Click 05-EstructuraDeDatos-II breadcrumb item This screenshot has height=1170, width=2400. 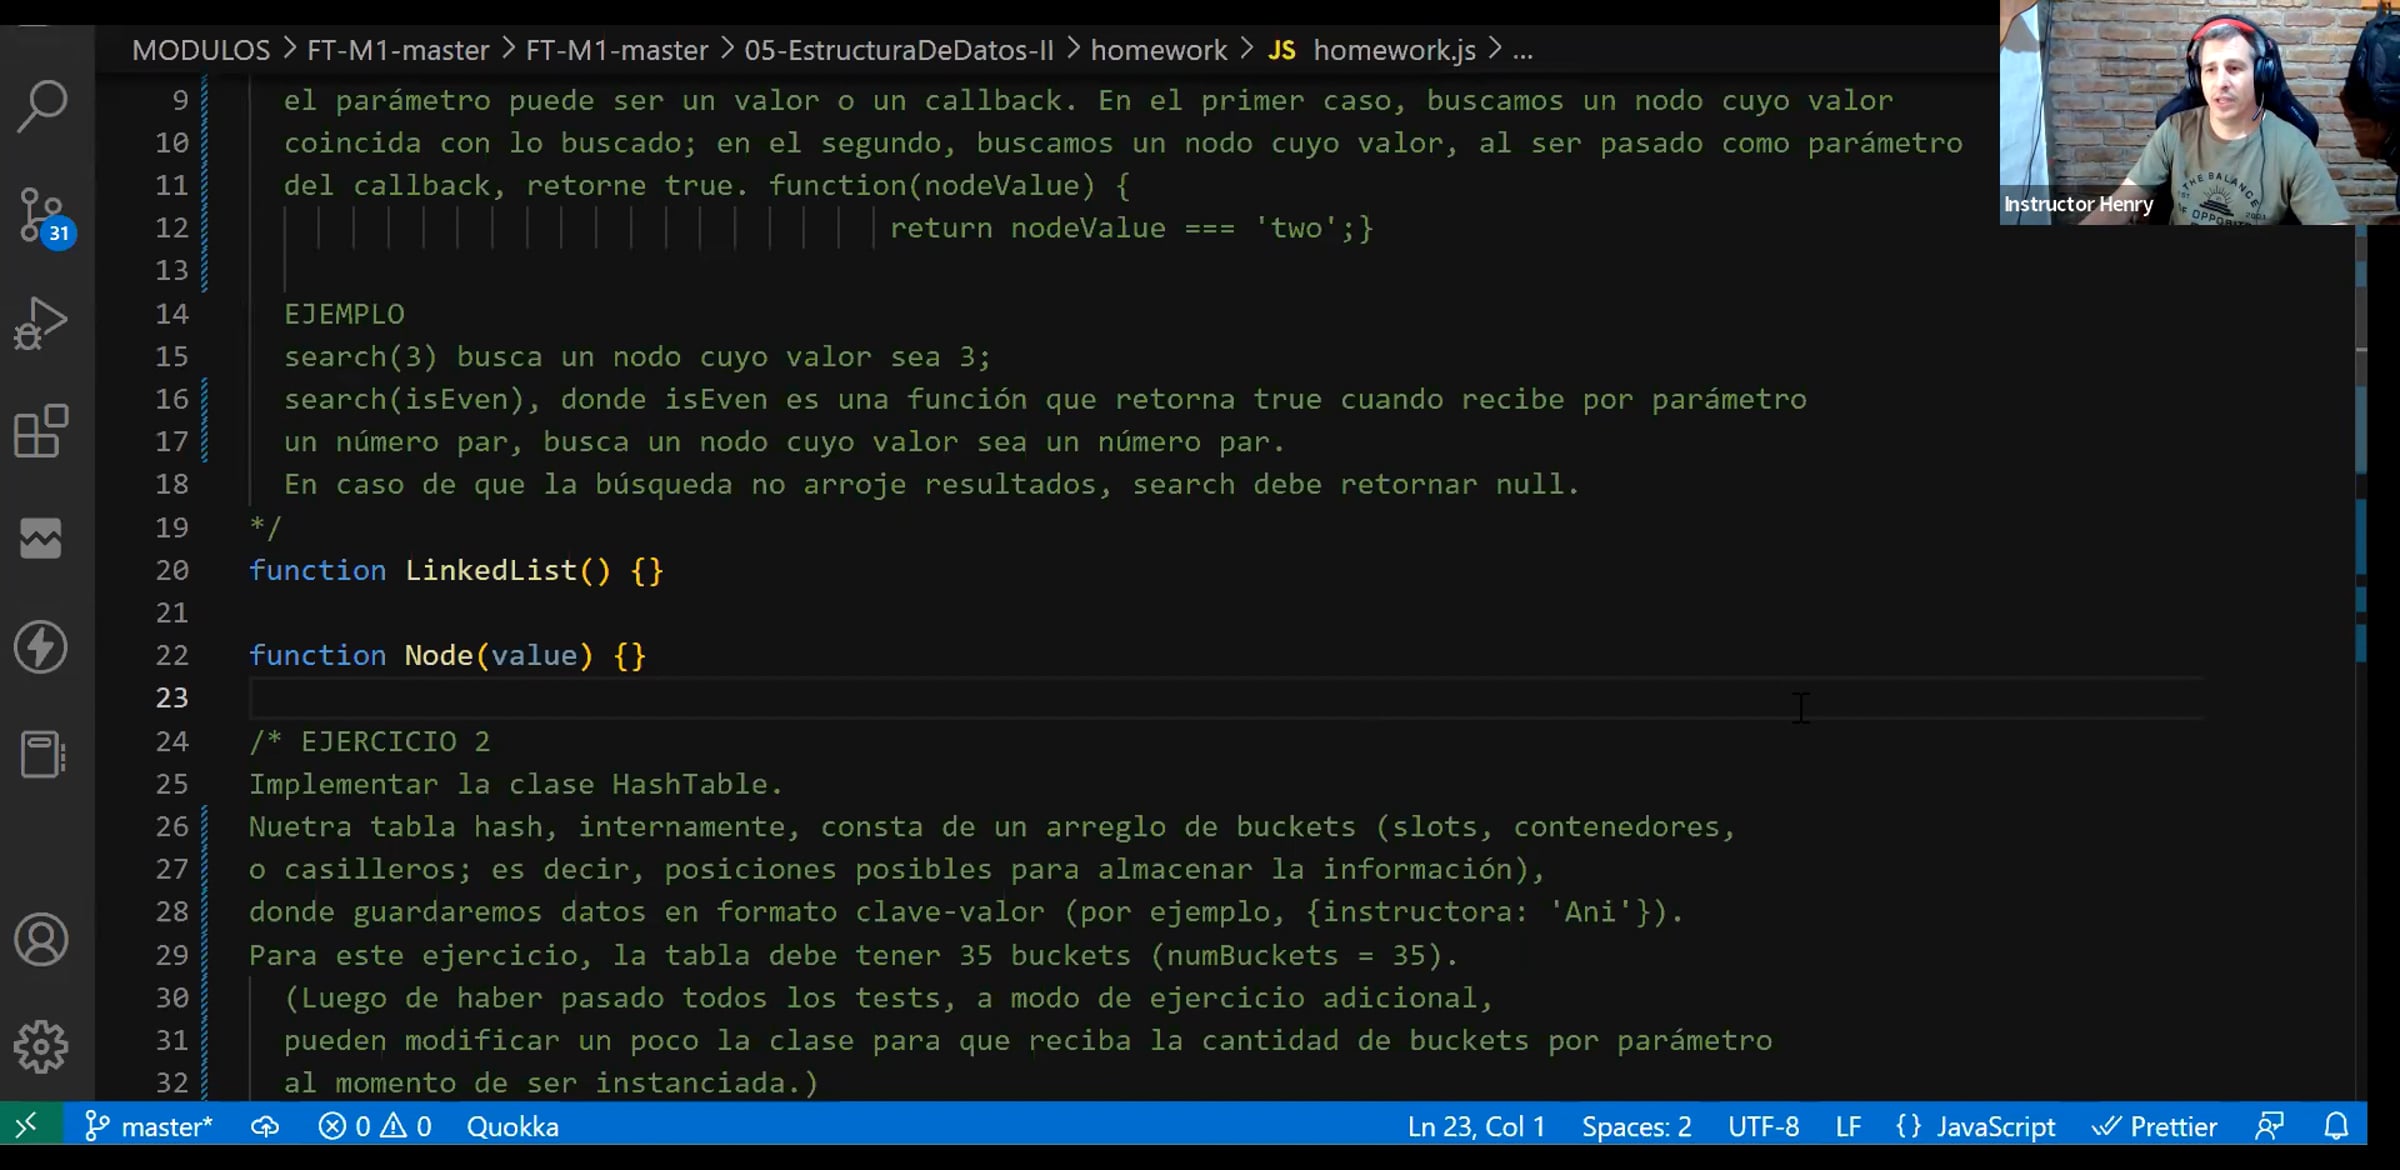(898, 50)
